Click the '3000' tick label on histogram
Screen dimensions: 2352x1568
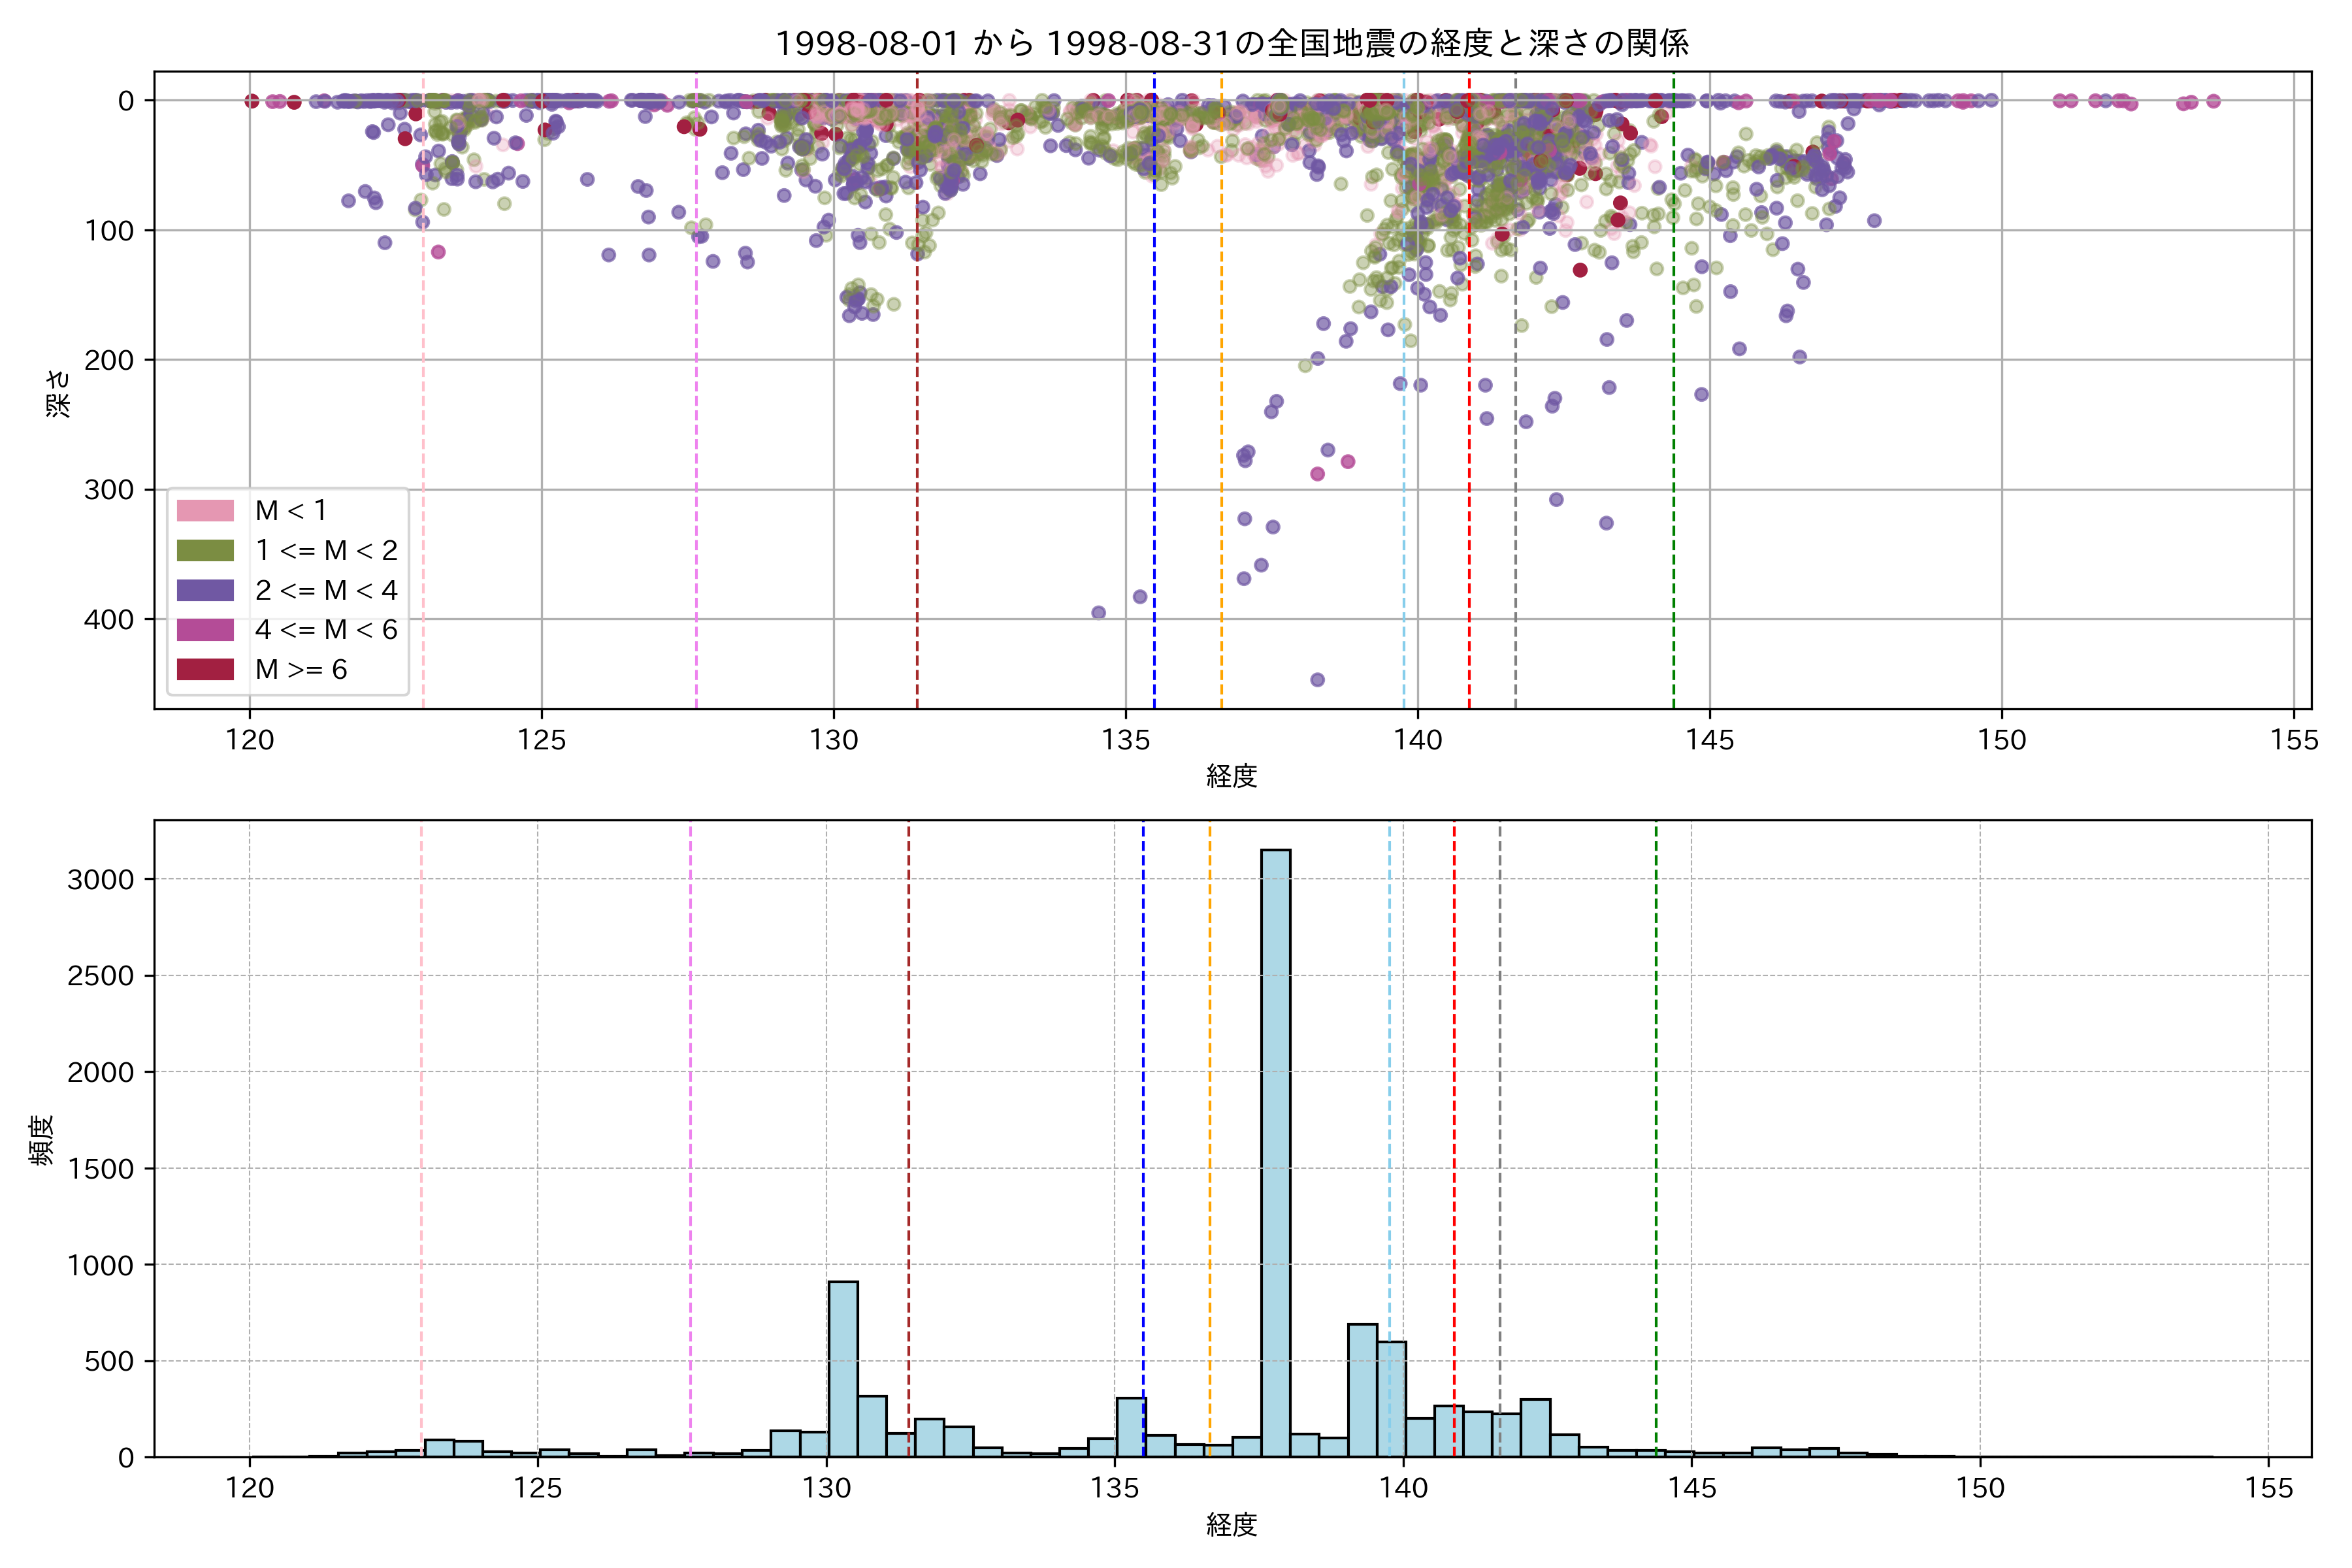point(100,880)
